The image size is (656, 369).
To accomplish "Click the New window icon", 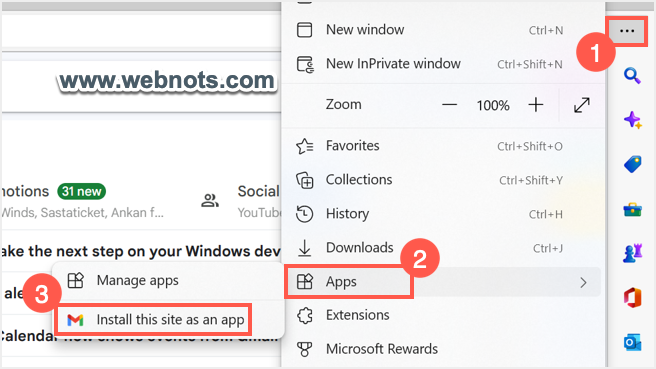I will [304, 30].
